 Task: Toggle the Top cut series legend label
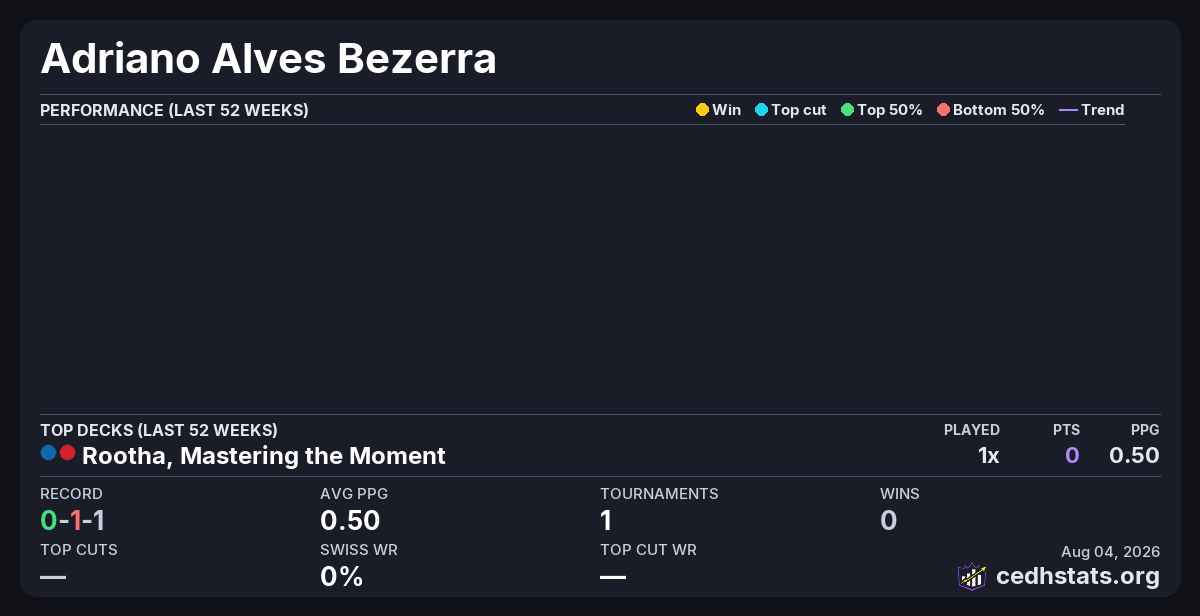tap(798, 110)
